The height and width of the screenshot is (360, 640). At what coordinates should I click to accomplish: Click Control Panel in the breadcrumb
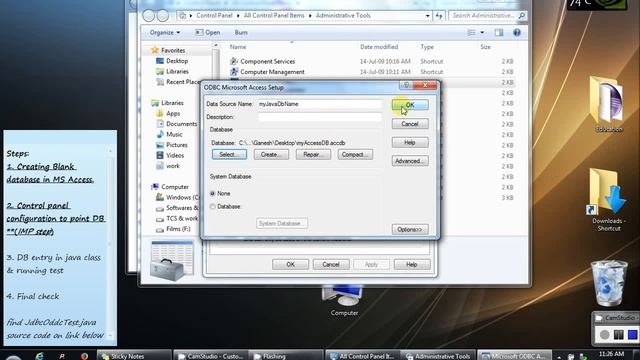[214, 16]
